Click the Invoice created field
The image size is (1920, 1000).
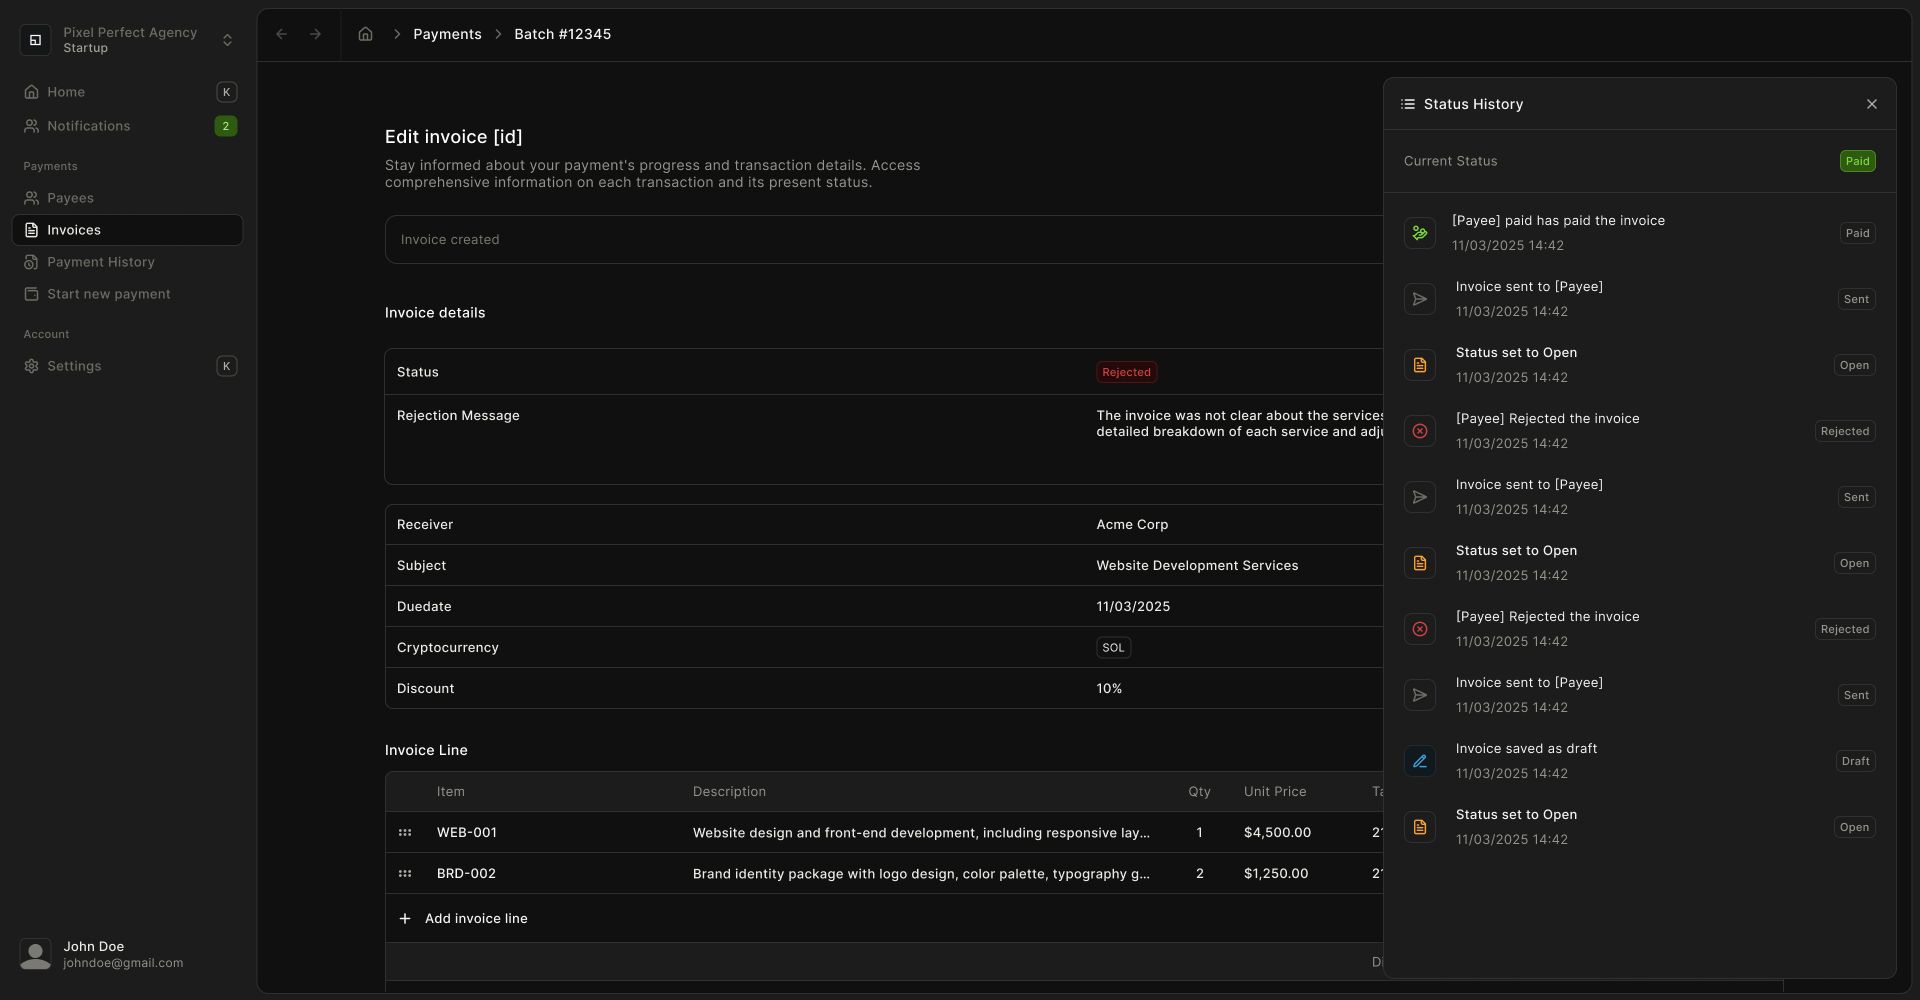click(x=884, y=240)
